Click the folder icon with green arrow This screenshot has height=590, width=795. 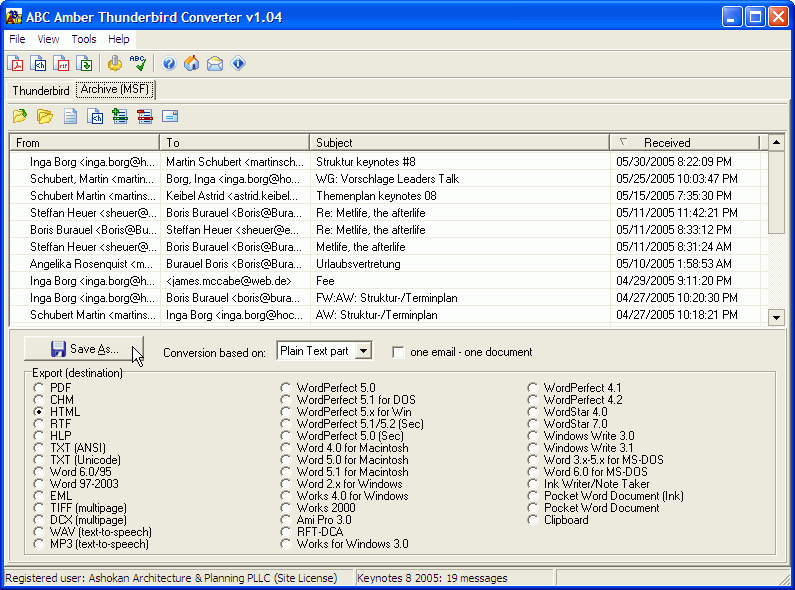pyautogui.click(x=20, y=117)
